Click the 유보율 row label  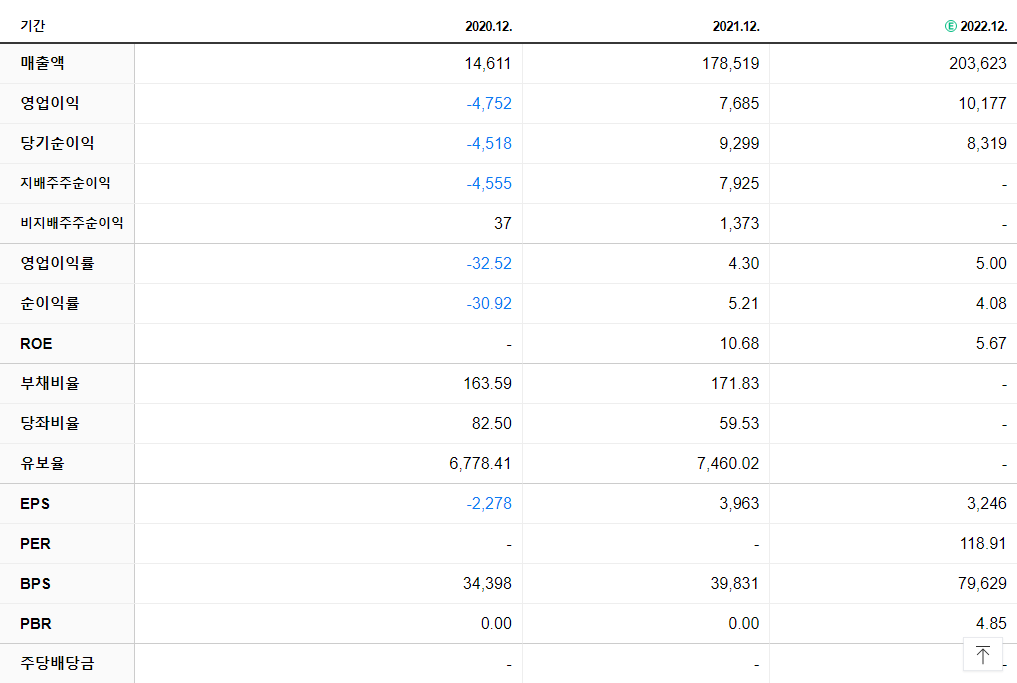pos(42,463)
